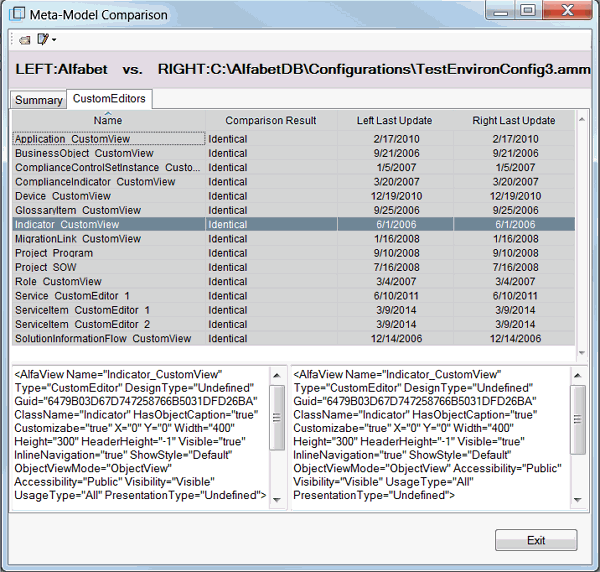Select the CustomEditors tab
This screenshot has height=572, width=600.
[x=108, y=99]
